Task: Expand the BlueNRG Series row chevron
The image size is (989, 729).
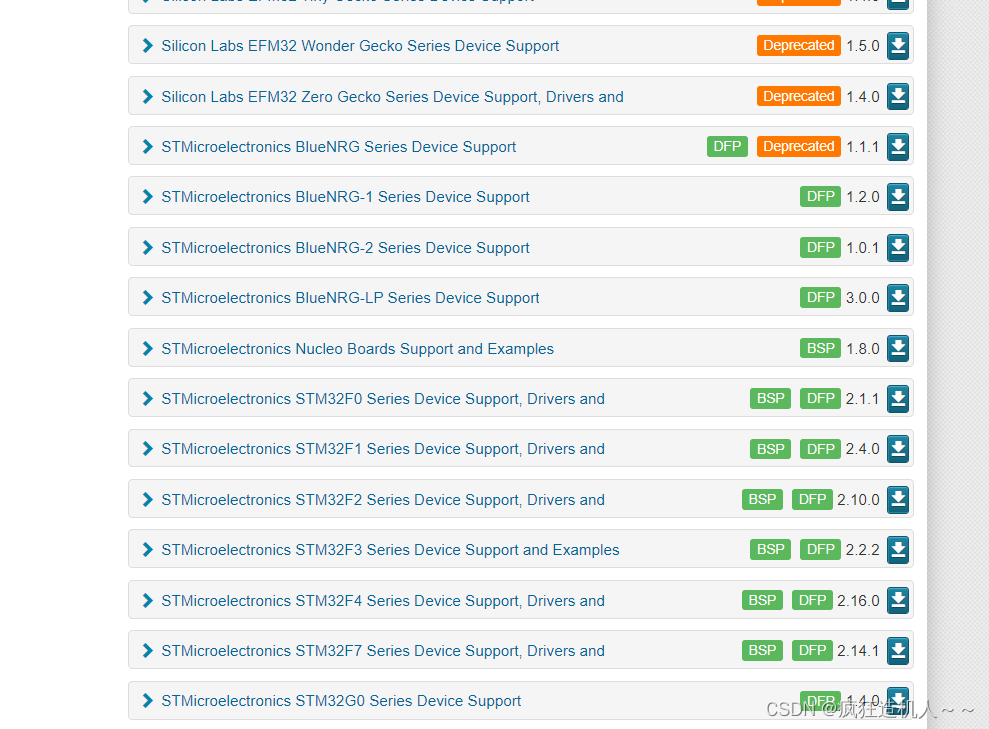Action: click(148, 146)
